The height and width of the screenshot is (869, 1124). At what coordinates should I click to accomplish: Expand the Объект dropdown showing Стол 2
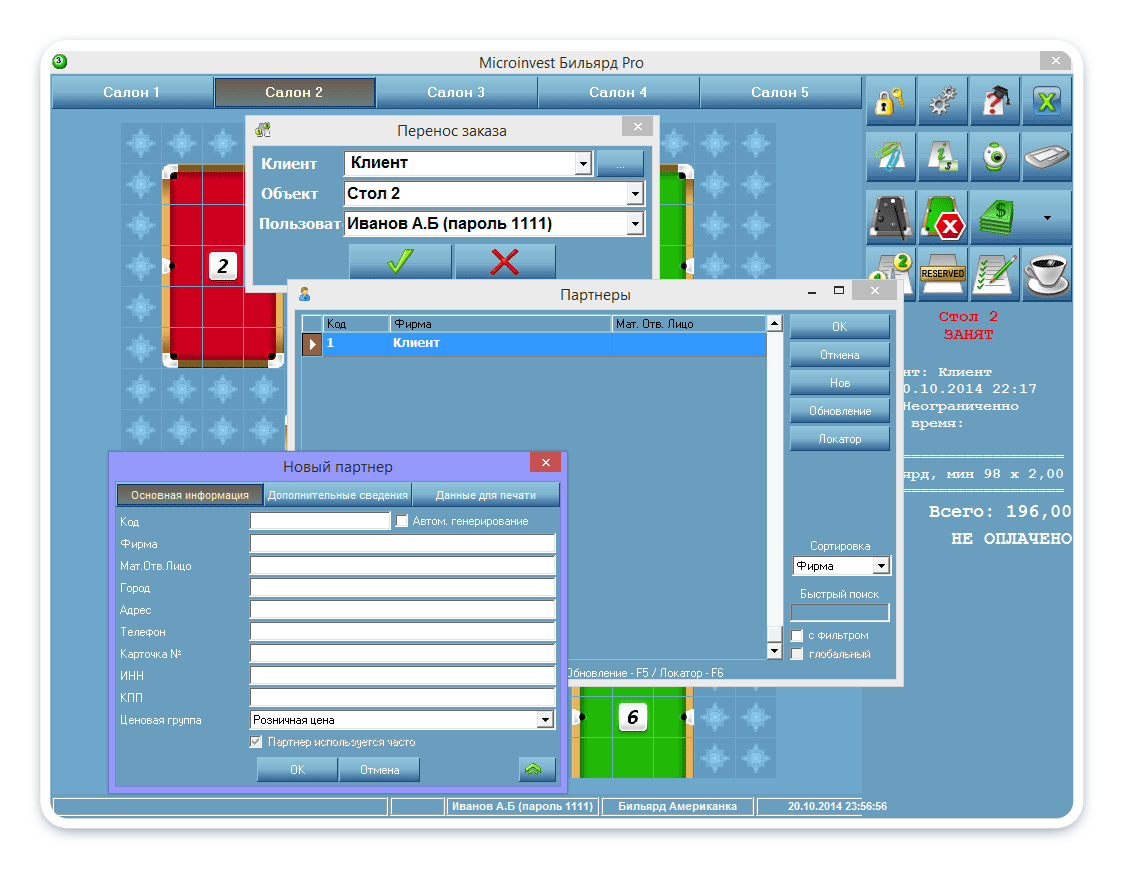(x=634, y=194)
